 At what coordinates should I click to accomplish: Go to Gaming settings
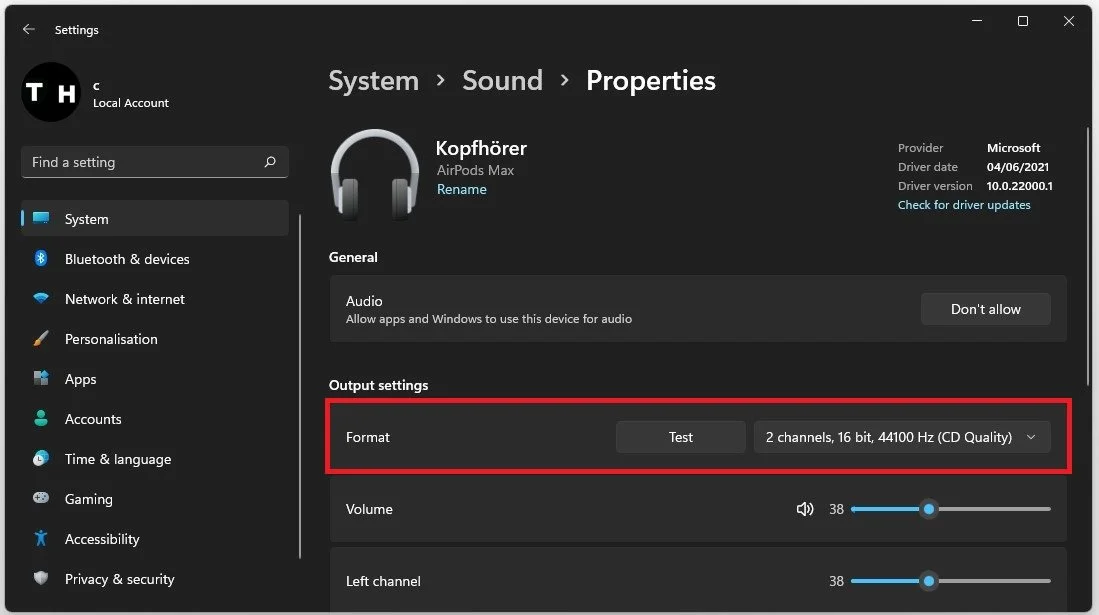point(89,498)
